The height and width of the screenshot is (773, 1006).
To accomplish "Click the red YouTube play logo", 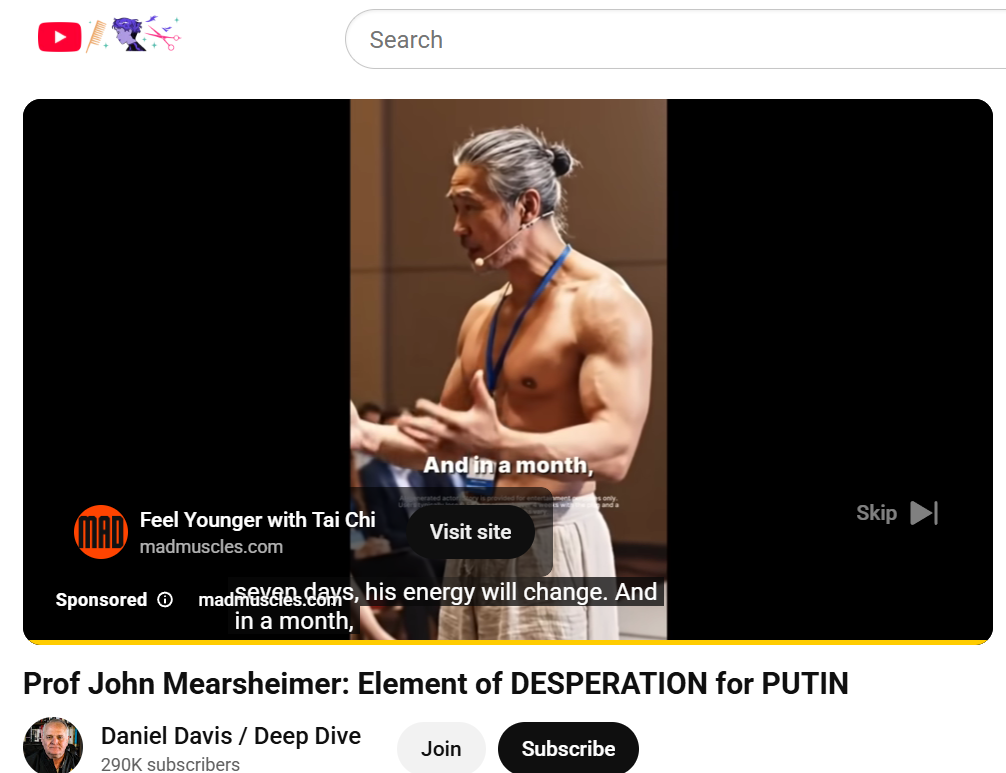I will [60, 37].
